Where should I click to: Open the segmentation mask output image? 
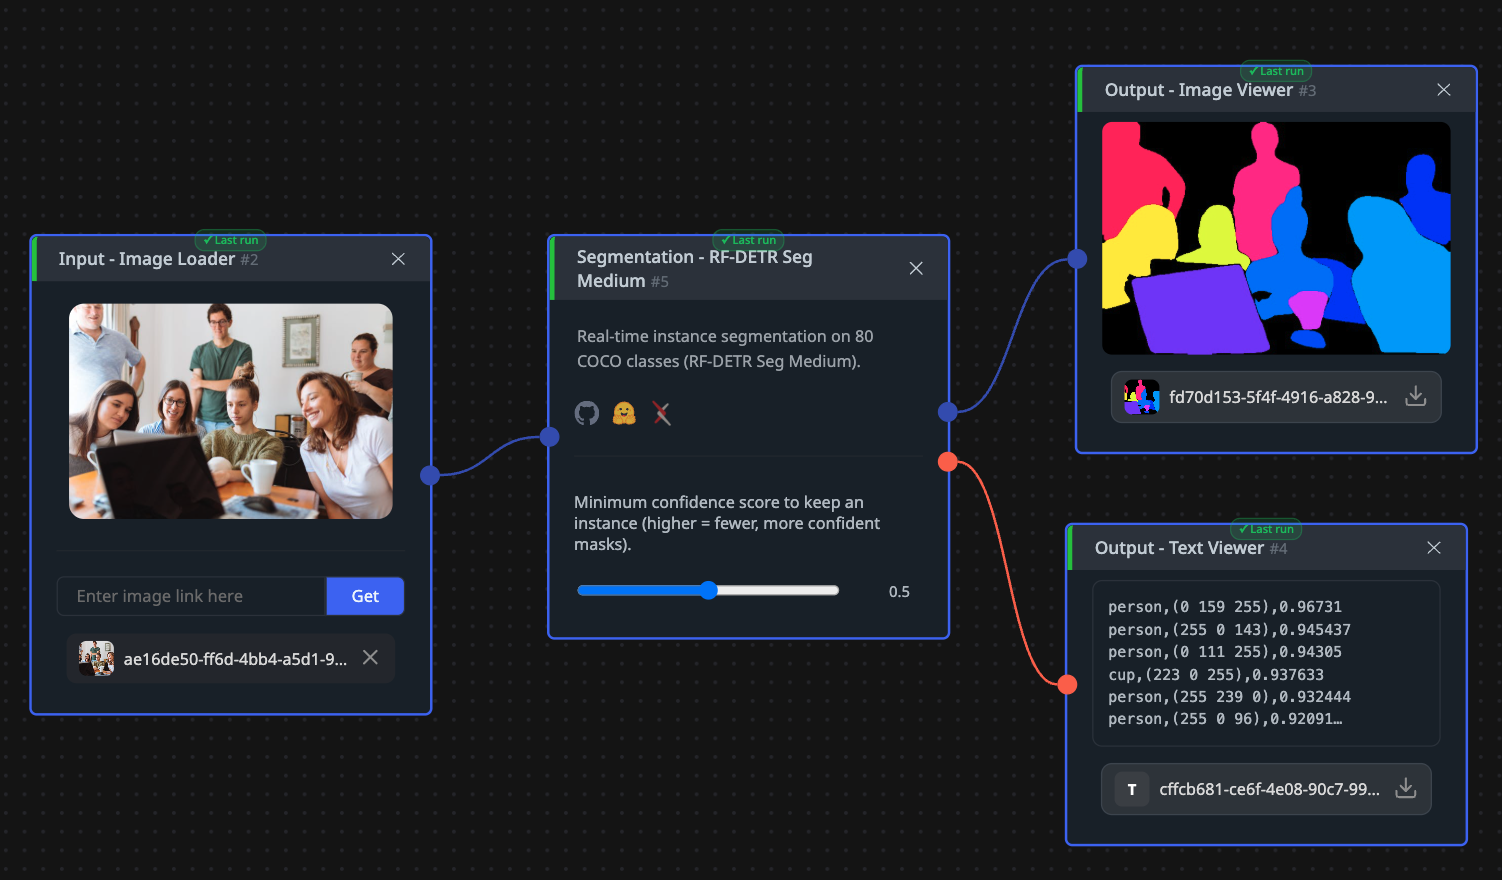(x=1276, y=238)
